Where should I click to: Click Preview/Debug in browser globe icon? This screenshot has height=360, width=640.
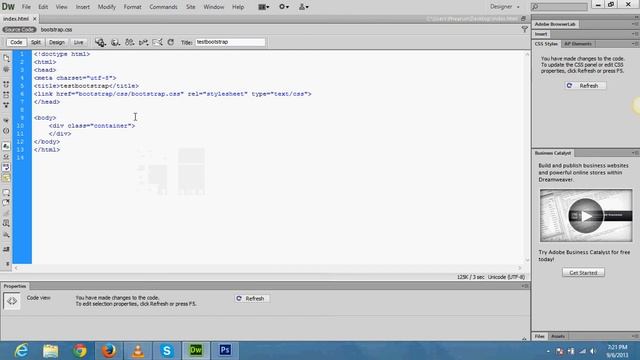click(x=116, y=42)
